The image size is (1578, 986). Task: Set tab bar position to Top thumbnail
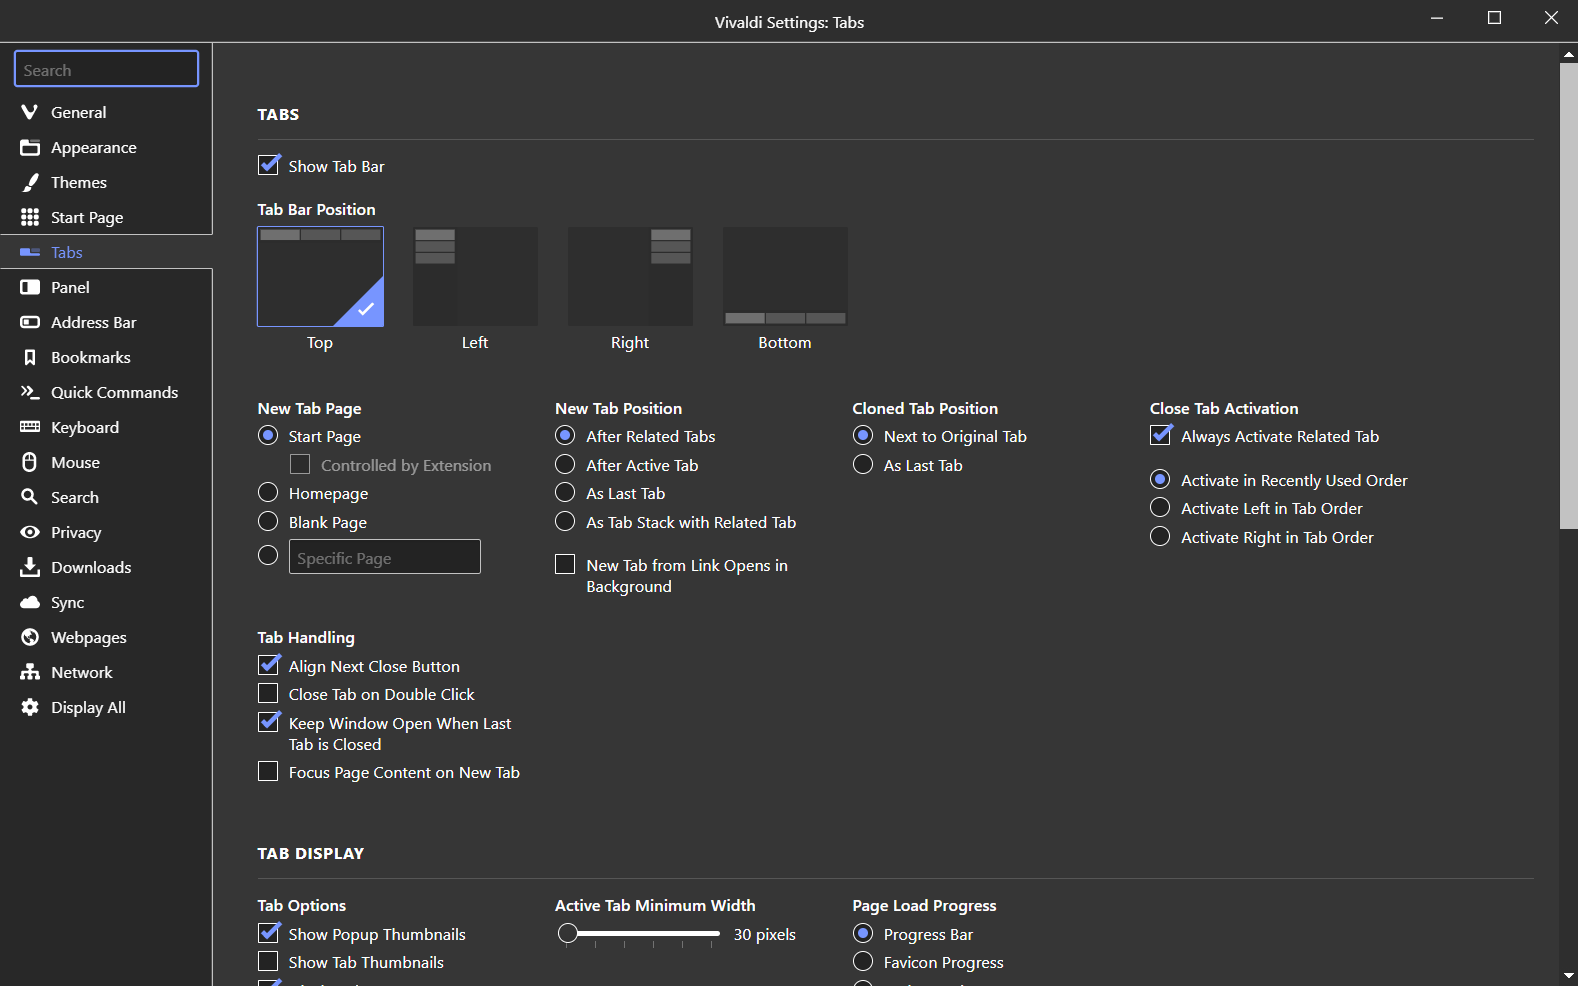pyautogui.click(x=320, y=276)
